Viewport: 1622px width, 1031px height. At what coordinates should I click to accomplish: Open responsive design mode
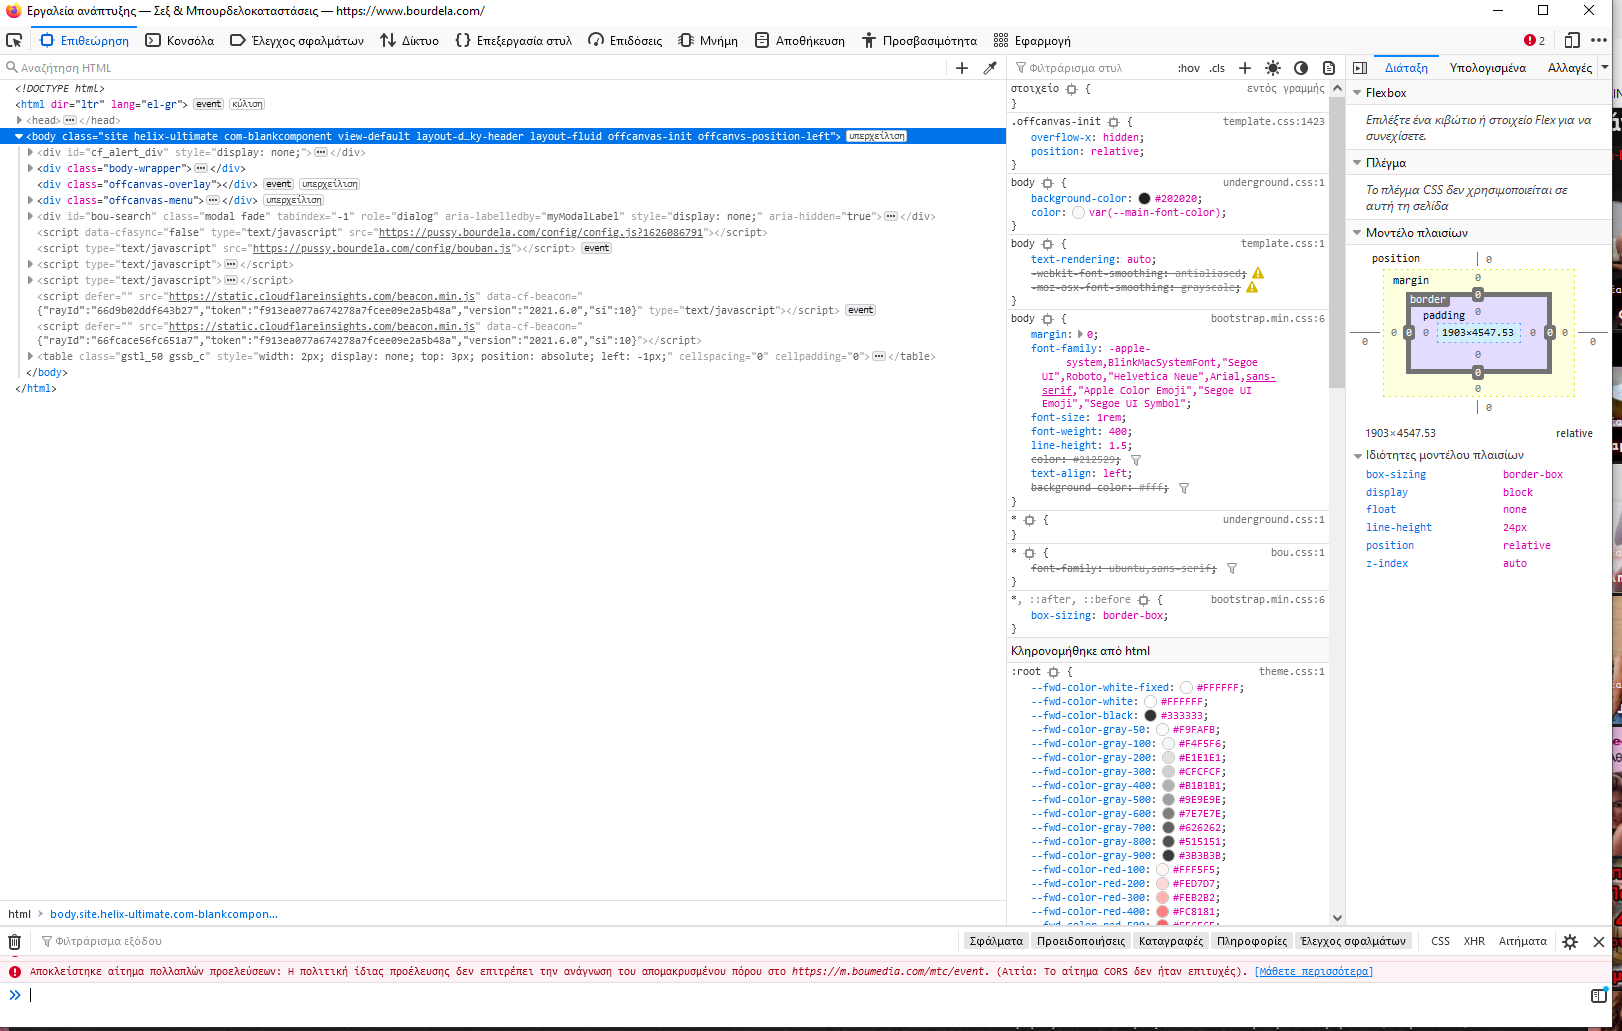[x=1572, y=41]
